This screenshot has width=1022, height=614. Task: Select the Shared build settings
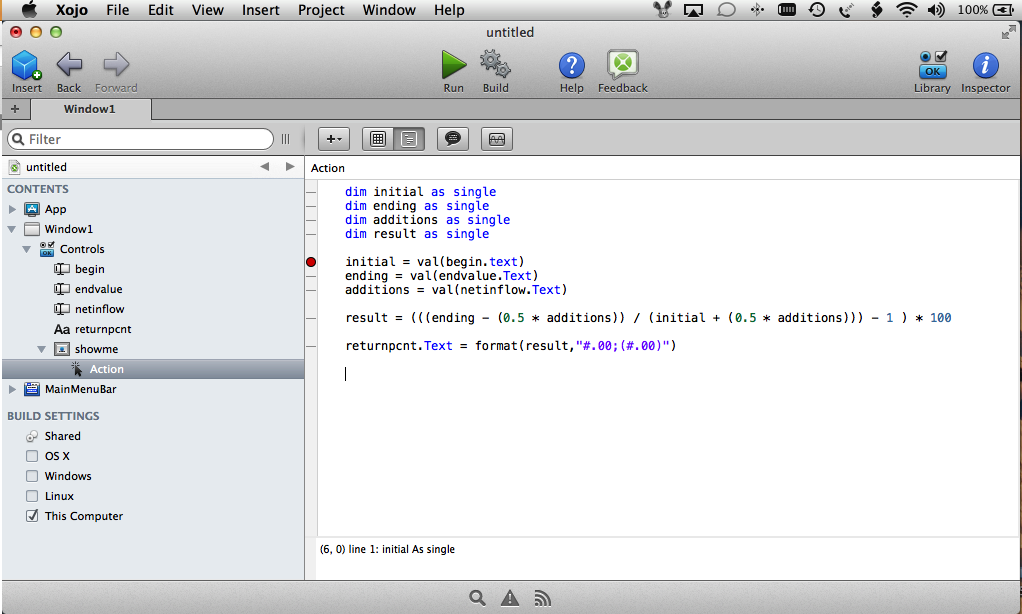(63, 436)
